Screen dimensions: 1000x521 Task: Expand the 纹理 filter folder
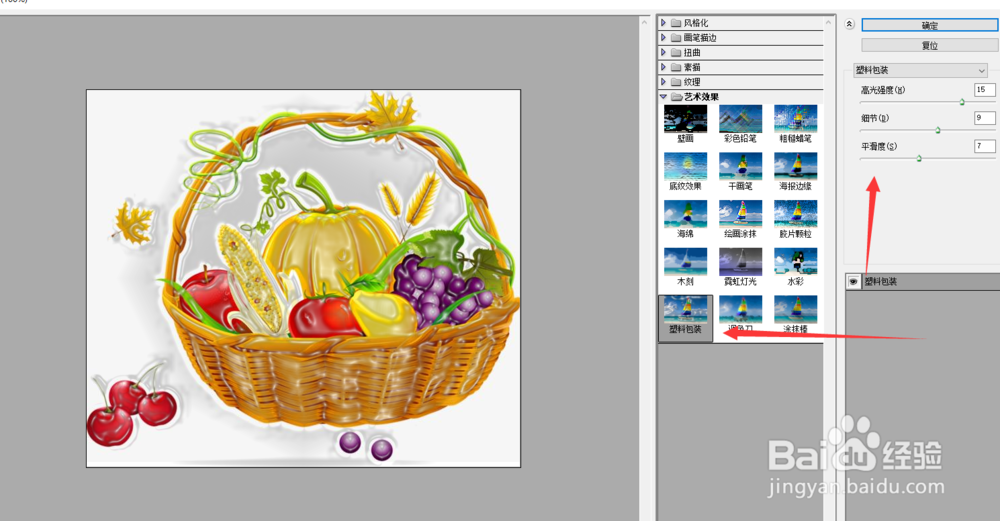663,82
